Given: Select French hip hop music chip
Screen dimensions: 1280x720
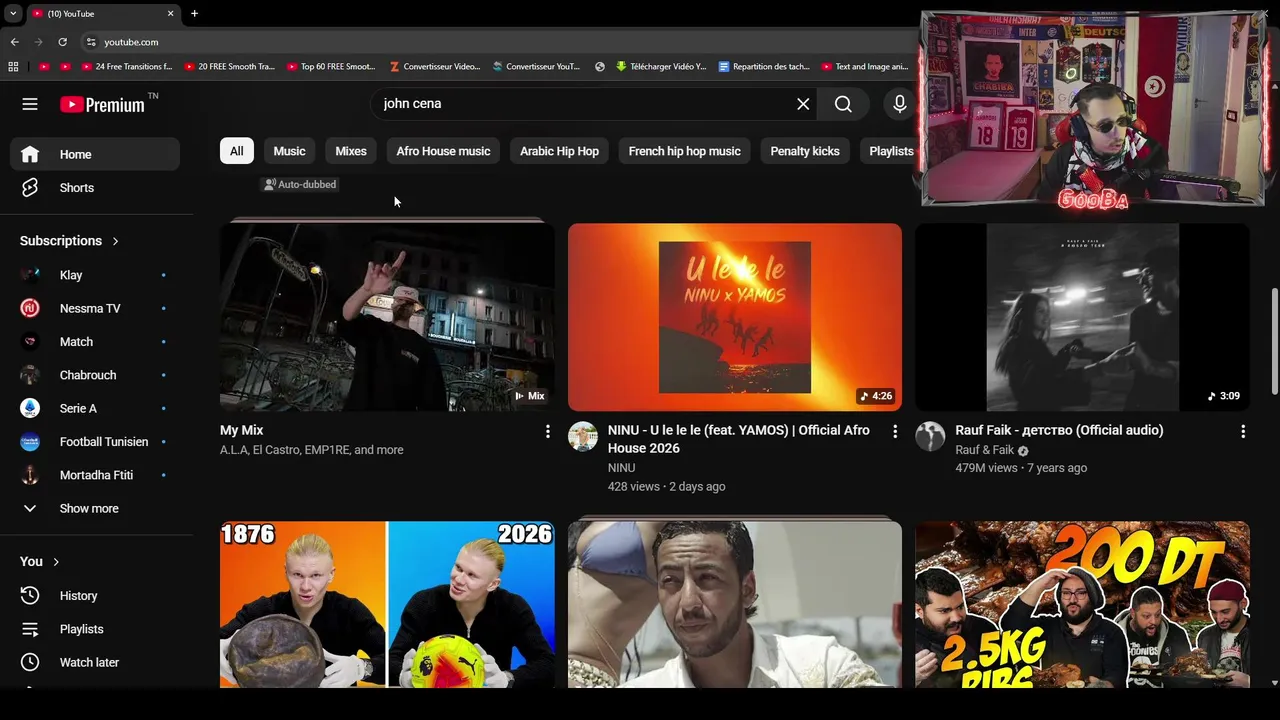Looking at the screenshot, I should [x=685, y=151].
